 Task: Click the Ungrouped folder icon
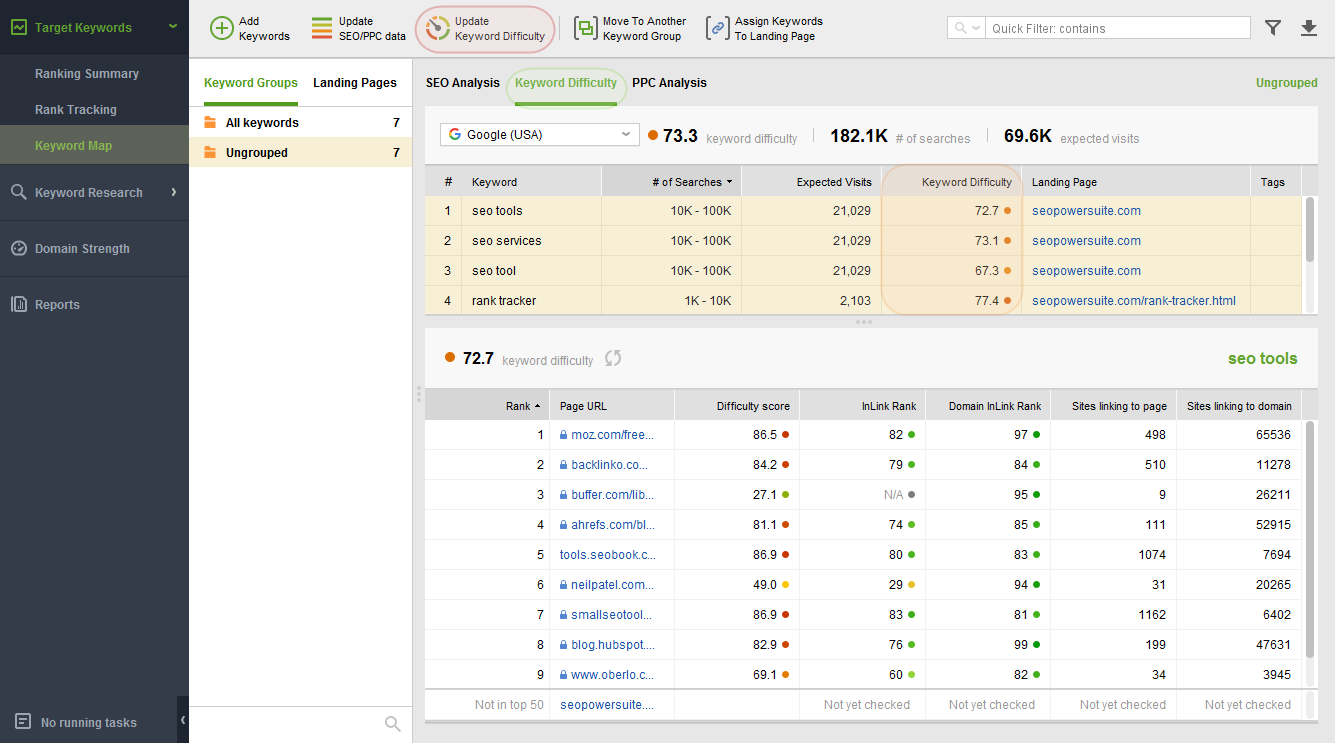pos(210,152)
